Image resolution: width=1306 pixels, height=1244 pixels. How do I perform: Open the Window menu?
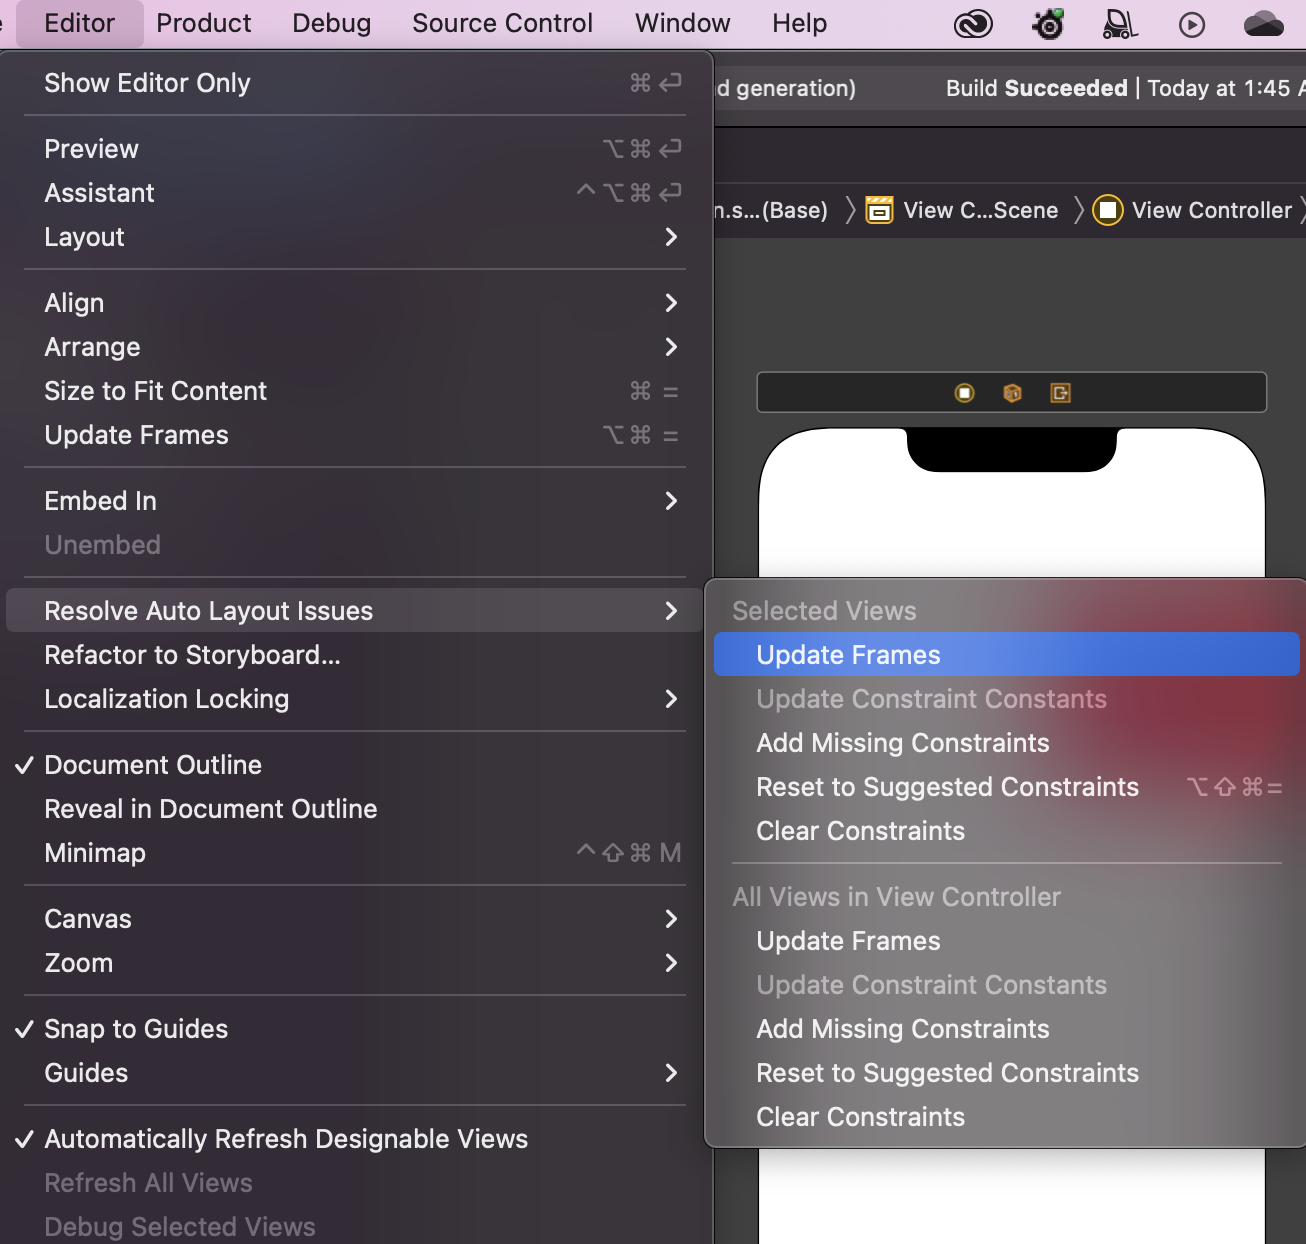[x=683, y=23]
